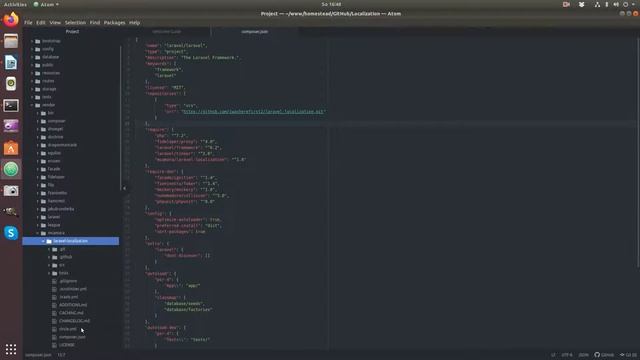Expand the config folder

pyautogui.click(x=32, y=49)
